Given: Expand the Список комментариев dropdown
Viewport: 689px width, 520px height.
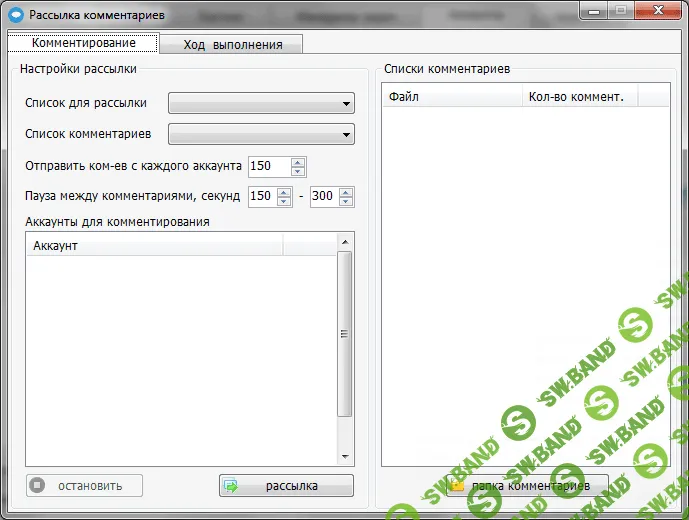Looking at the screenshot, I should [261, 134].
